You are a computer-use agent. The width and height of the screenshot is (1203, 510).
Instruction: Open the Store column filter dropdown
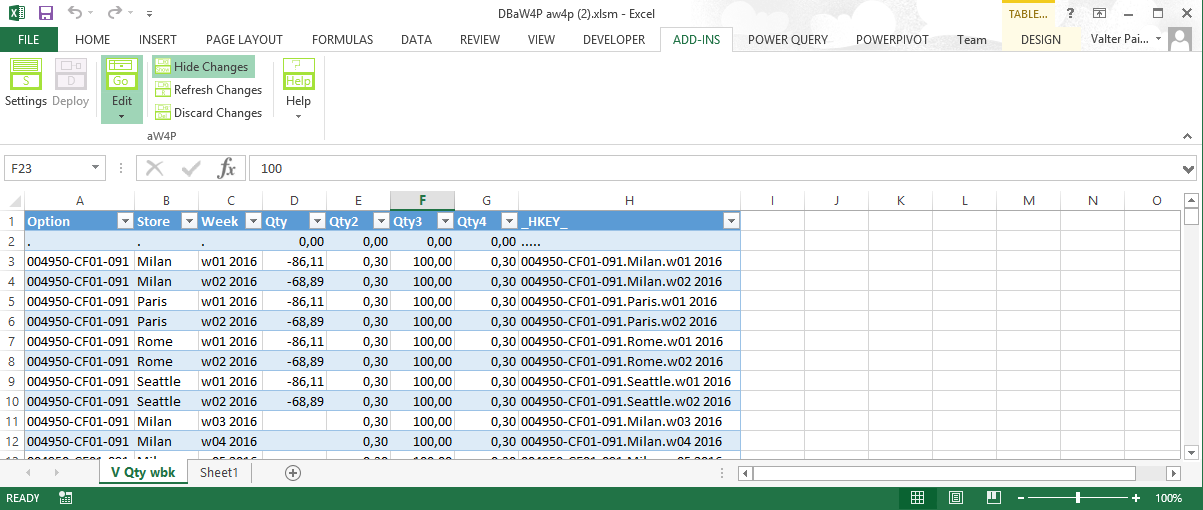[x=189, y=221]
